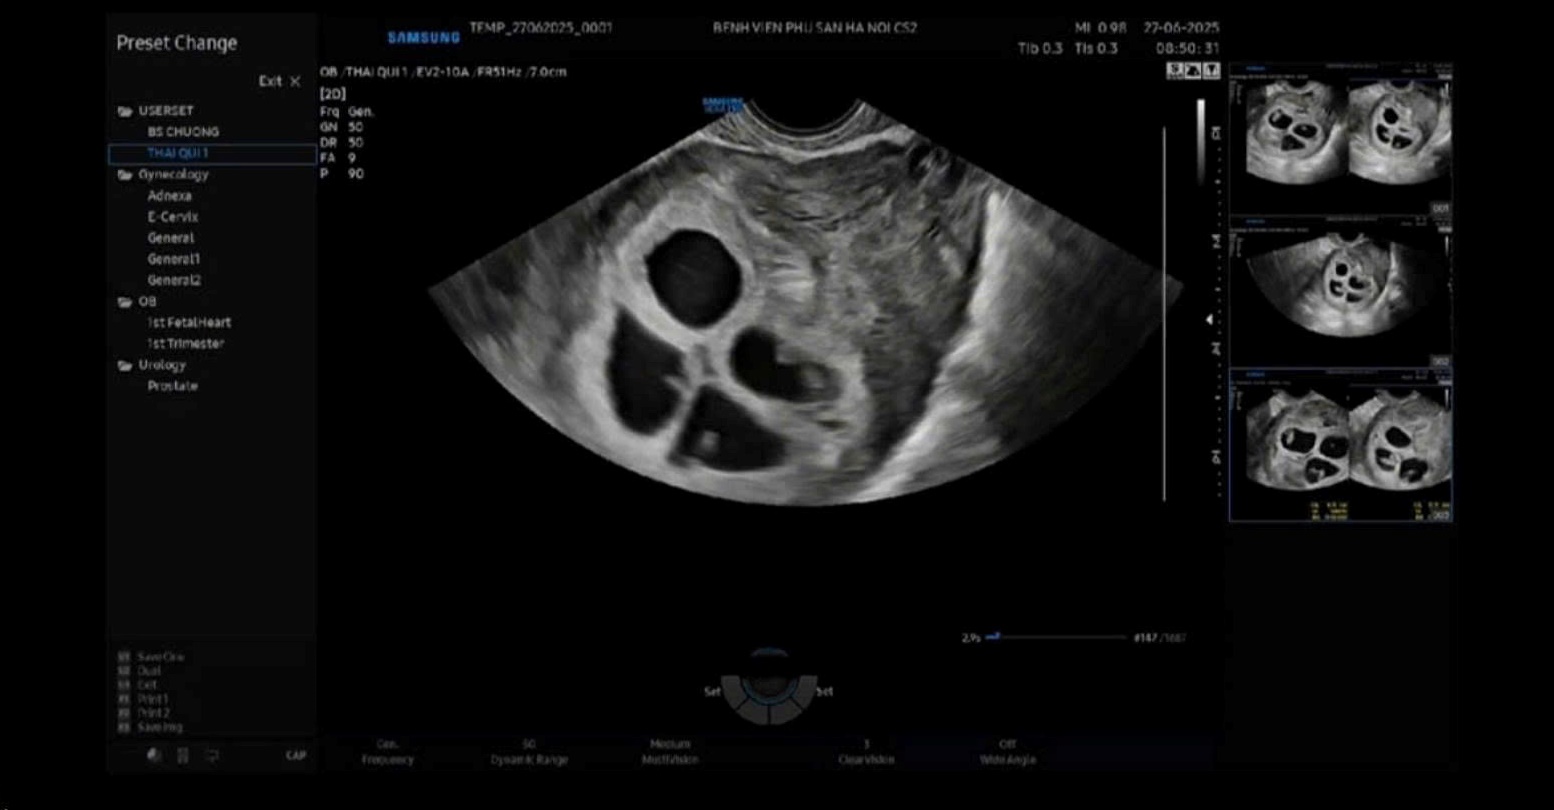Open the top dual-image thumbnail
This screenshot has width=1554, height=810.
pyautogui.click(x=1341, y=135)
